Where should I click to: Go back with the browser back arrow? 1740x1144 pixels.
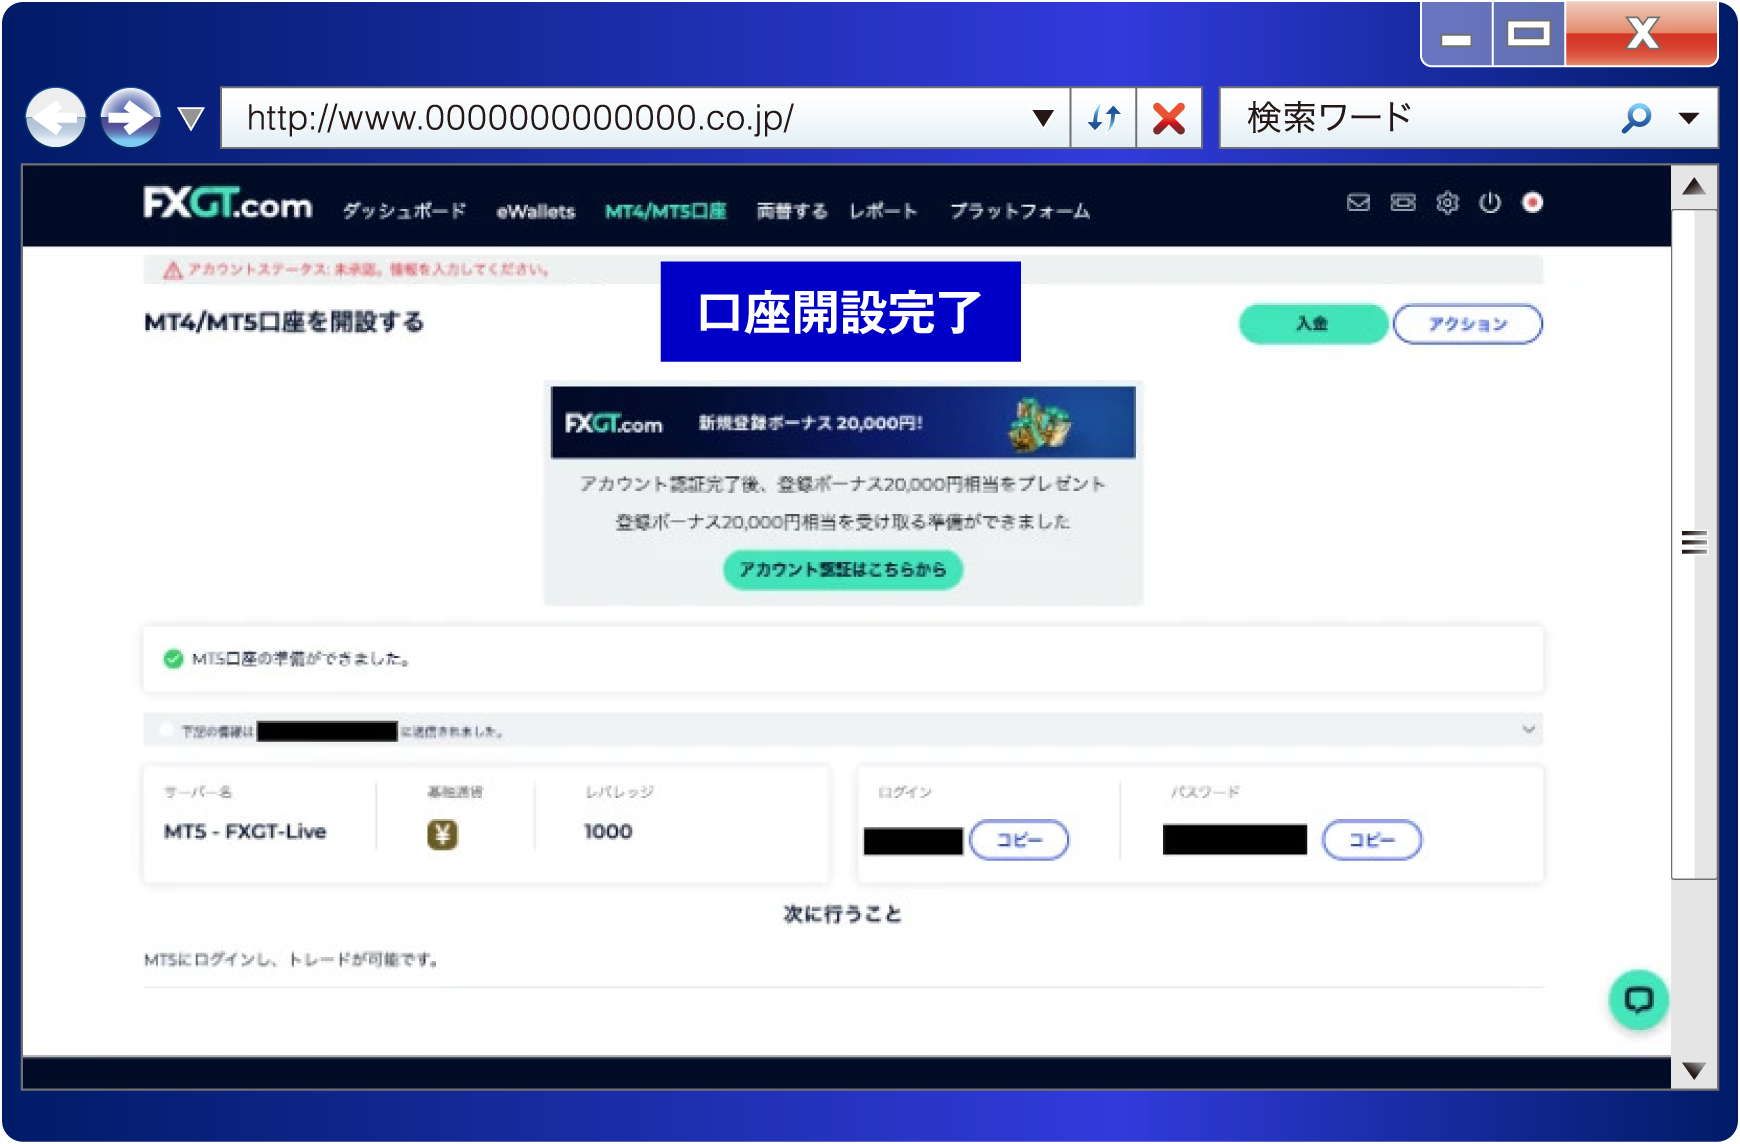click(x=55, y=118)
